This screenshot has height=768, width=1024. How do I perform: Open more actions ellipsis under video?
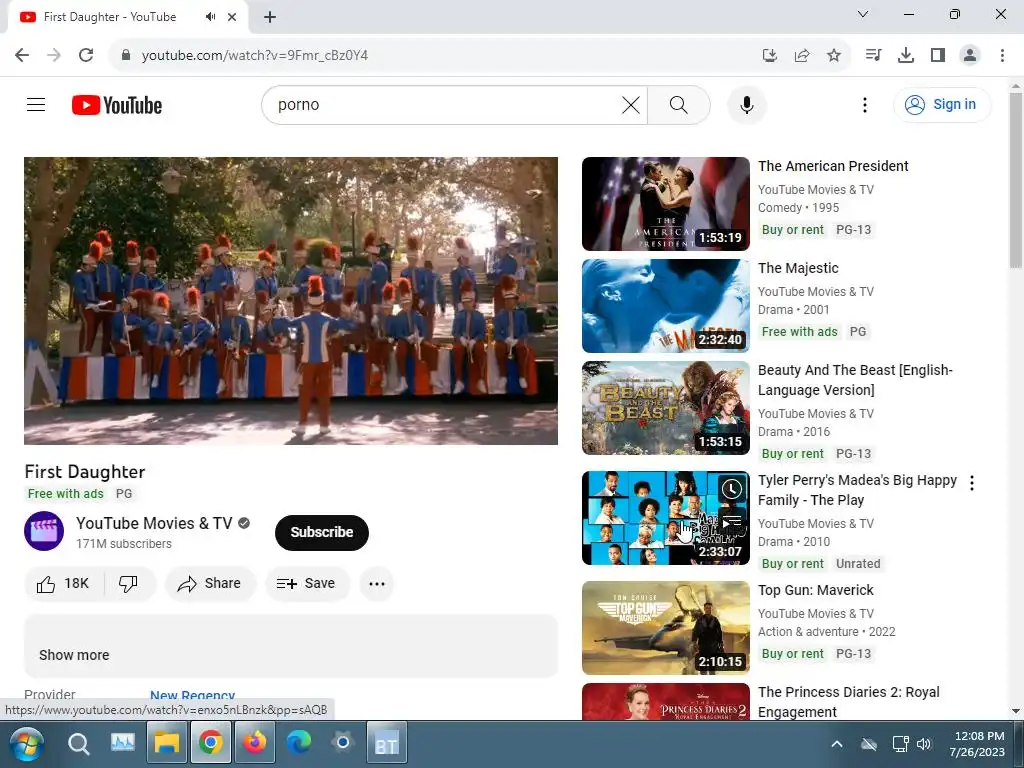point(377,583)
